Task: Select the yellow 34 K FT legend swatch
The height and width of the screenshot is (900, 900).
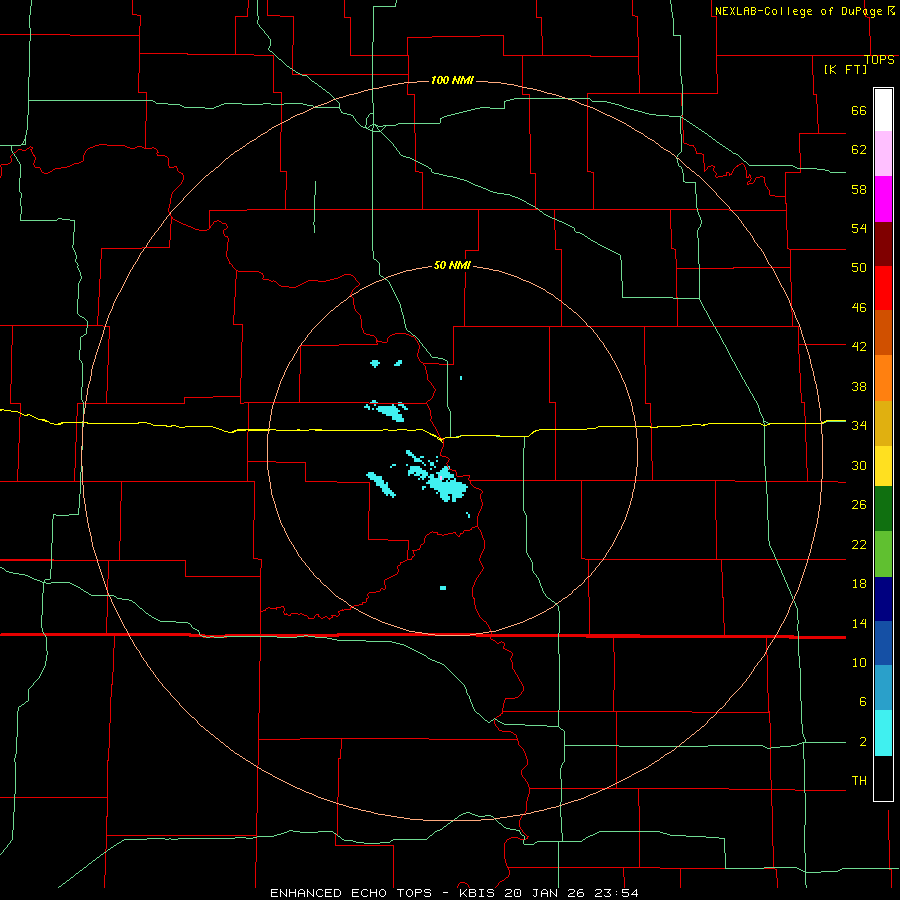Action: (883, 466)
